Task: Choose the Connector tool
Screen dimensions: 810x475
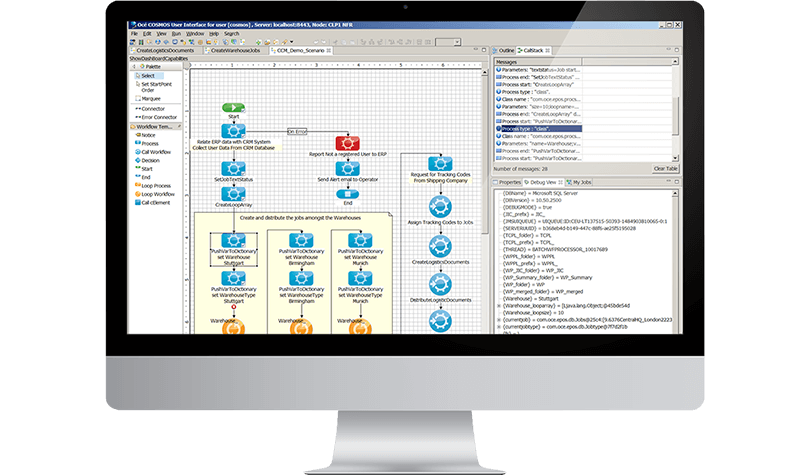Action: pyautogui.click(x=152, y=108)
